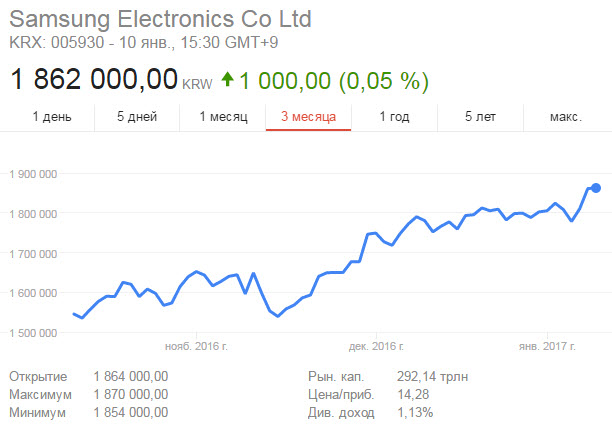
Task: Click the янв. 2017 г. axis label
Action: coord(548,346)
